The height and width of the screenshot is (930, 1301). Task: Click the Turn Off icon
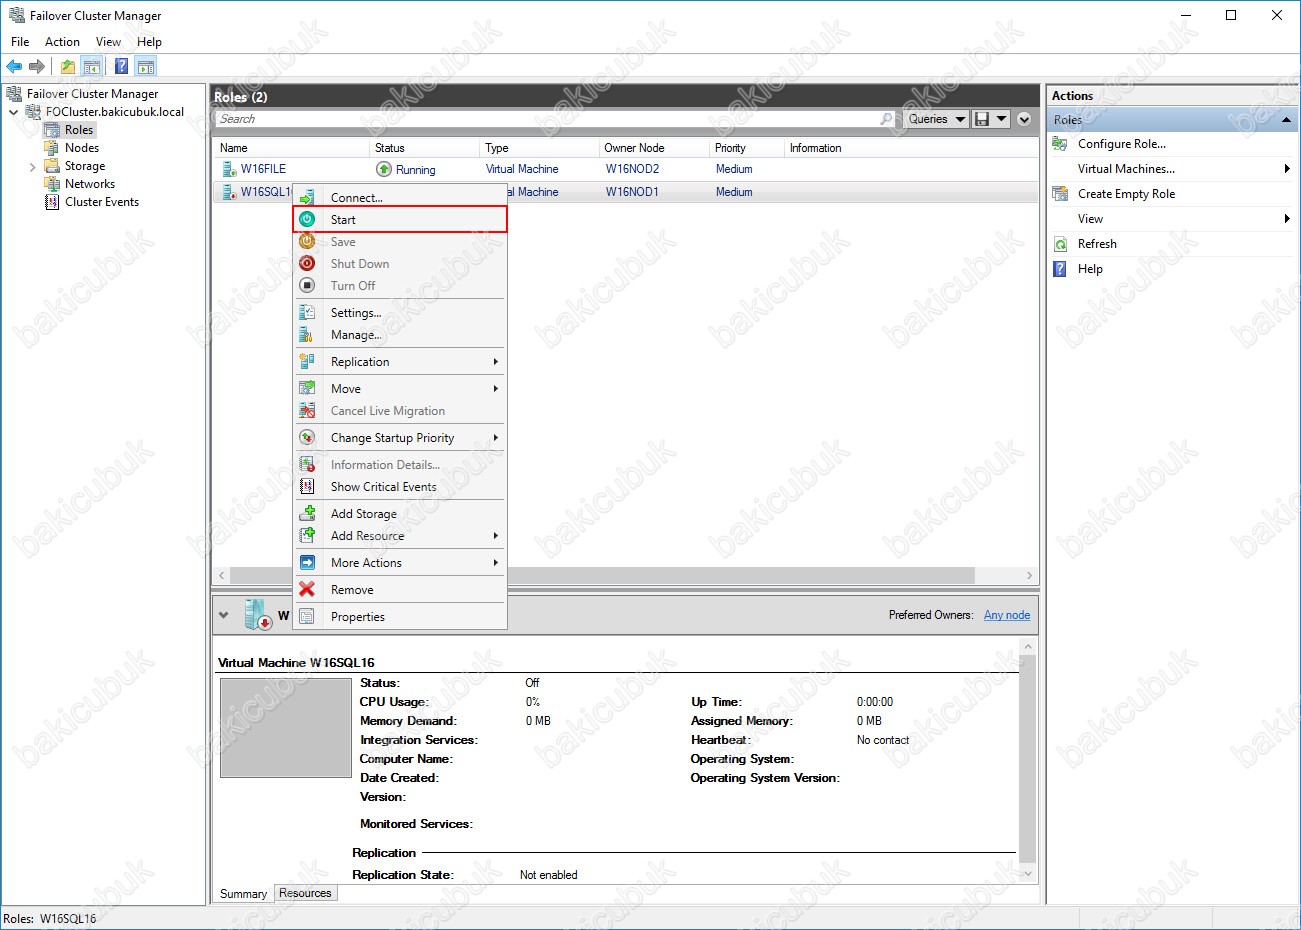click(307, 285)
